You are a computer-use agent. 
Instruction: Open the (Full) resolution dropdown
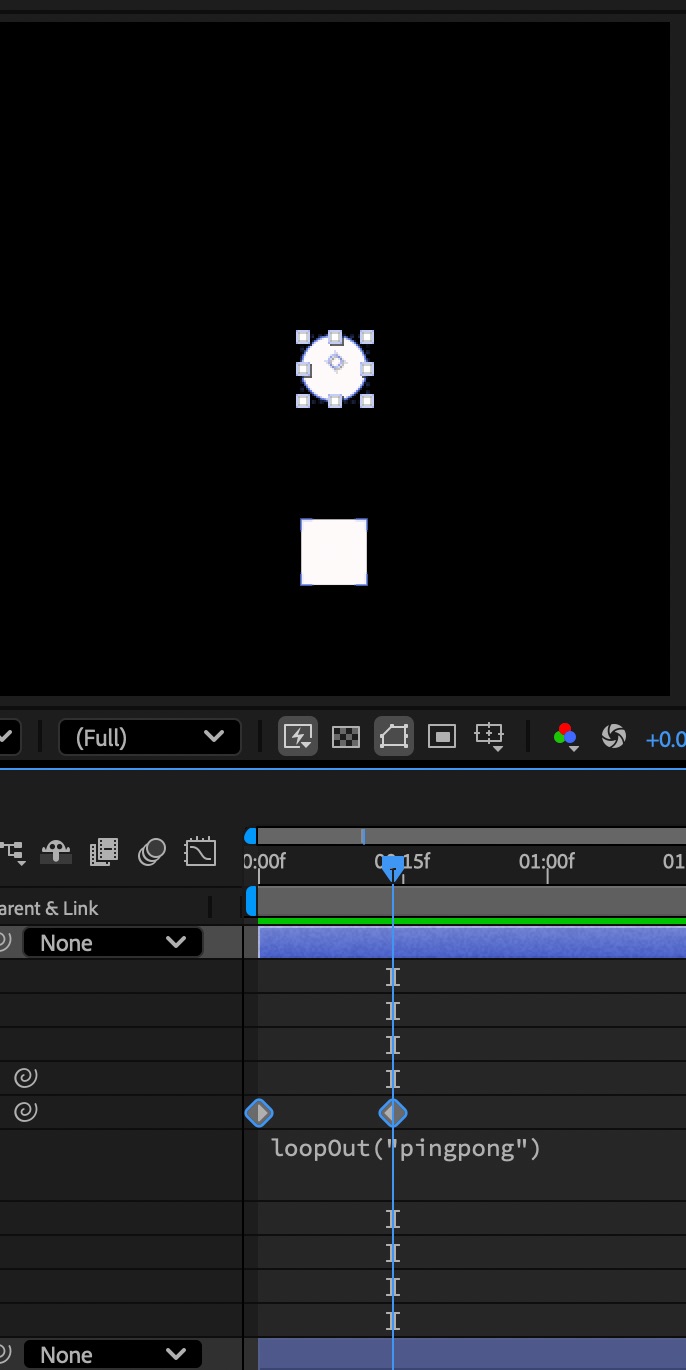[150, 738]
